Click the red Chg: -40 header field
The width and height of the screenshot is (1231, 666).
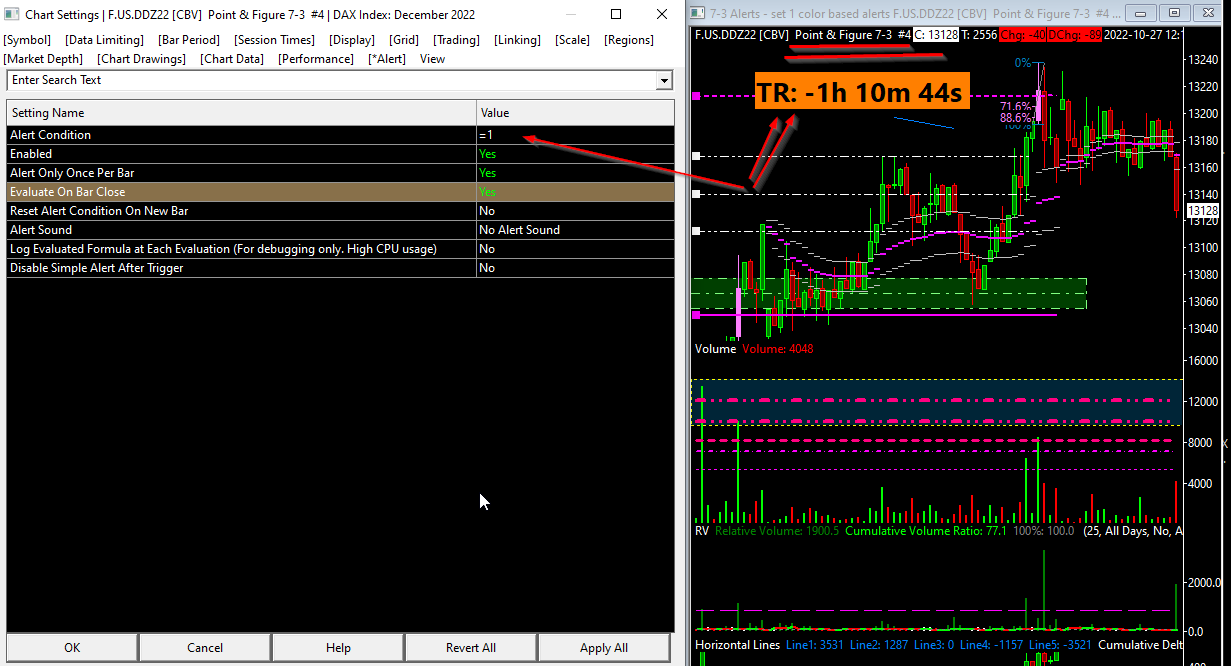point(1022,34)
